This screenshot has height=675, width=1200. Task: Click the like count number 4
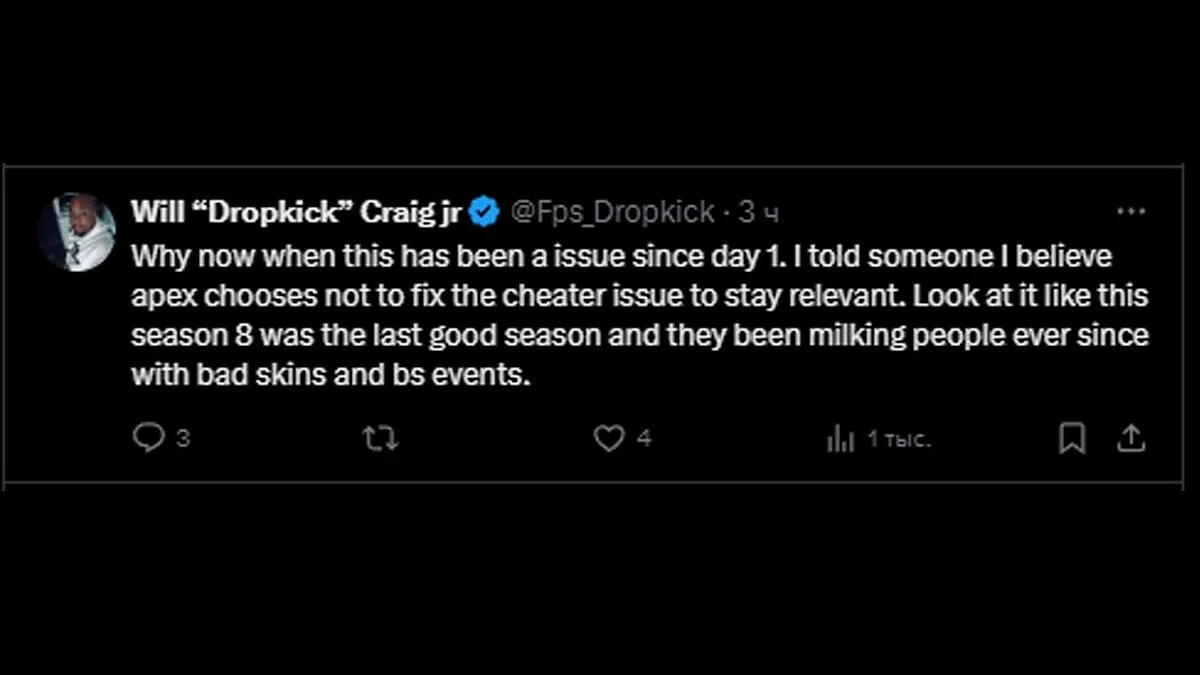pyautogui.click(x=644, y=438)
